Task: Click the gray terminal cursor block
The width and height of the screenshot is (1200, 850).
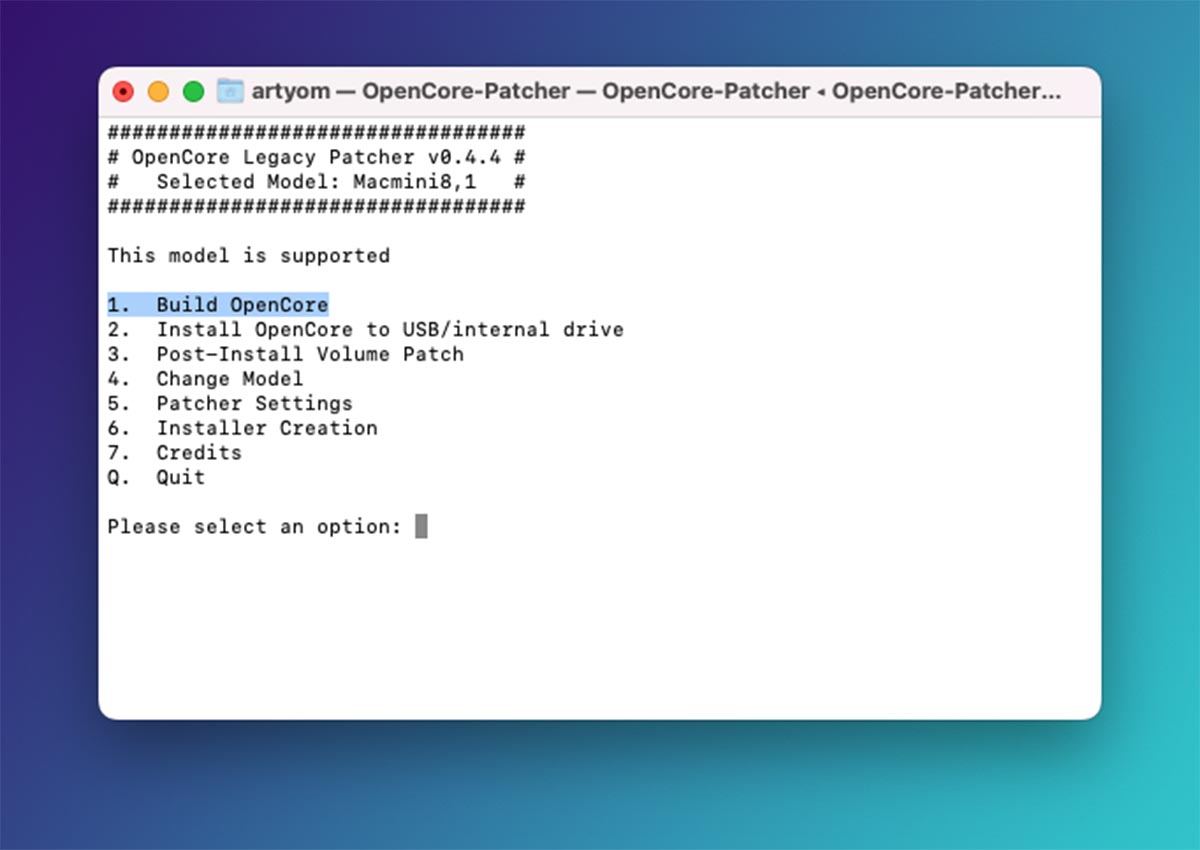Action: 421,526
